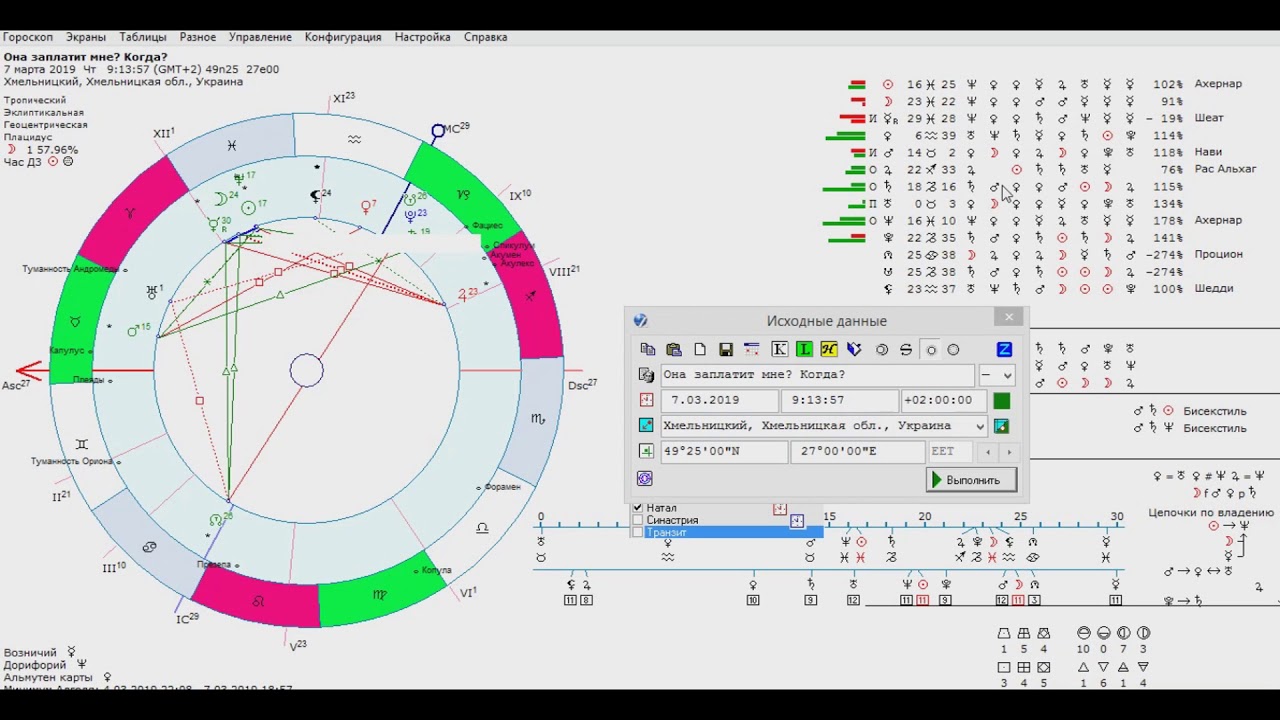This screenshot has width=1280, height=720.
Task: Click the crossed S swap icon
Action: tap(906, 349)
